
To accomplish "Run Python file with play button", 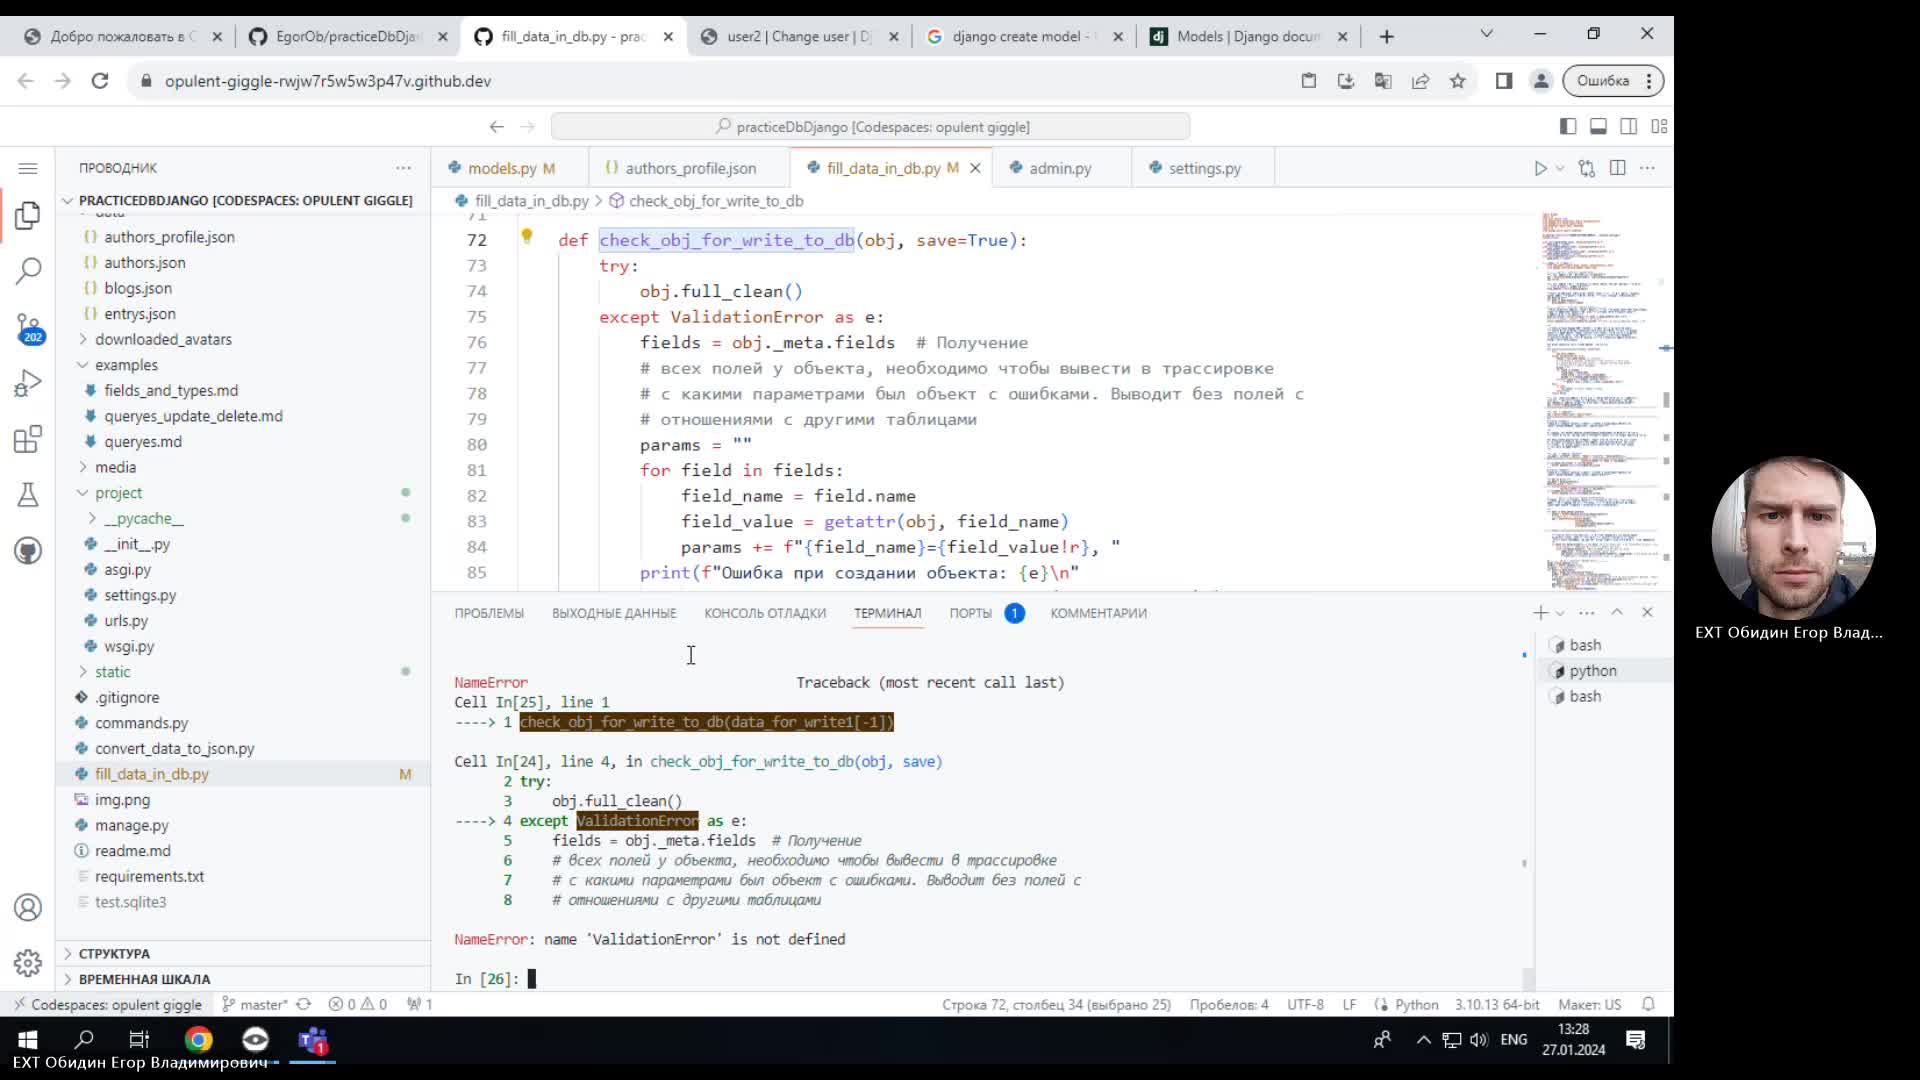I will [x=1540, y=168].
